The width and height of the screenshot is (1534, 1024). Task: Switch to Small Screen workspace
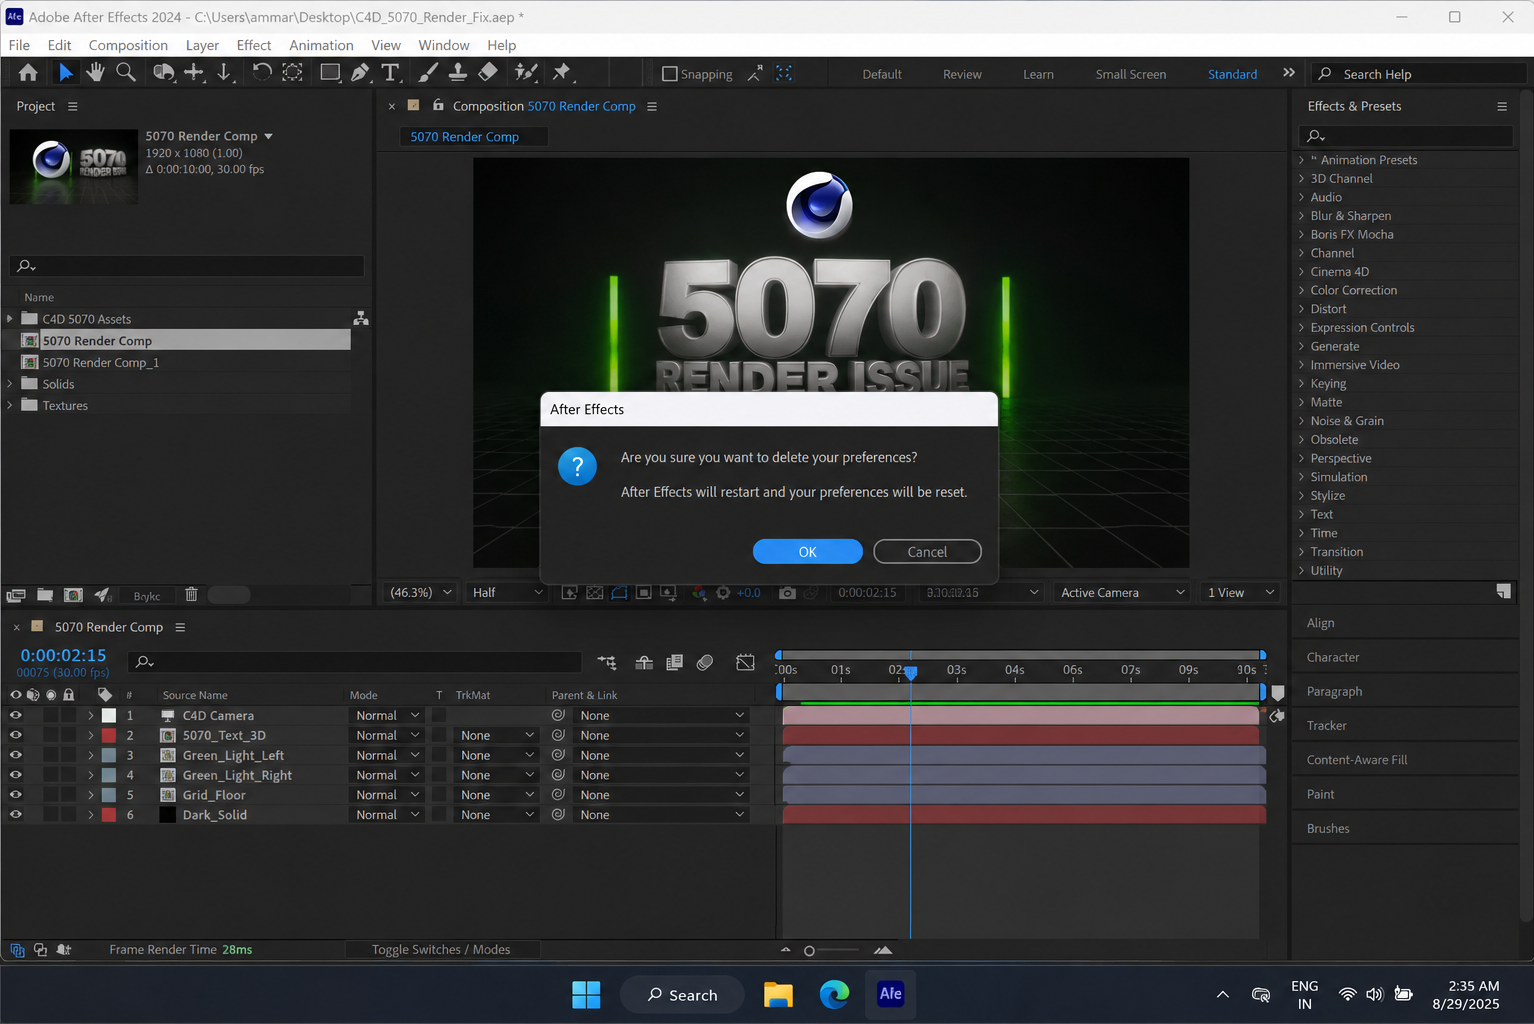tap(1130, 74)
